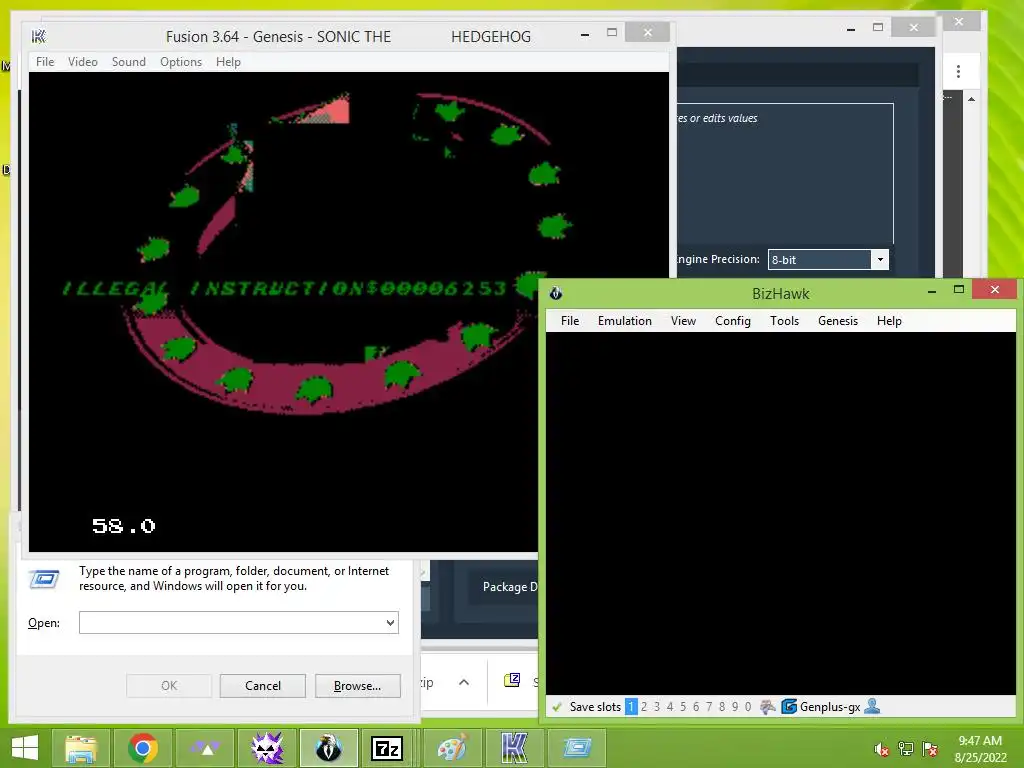Screen dimensions: 1024x768
Task: Click the upward chevron near the Run dialog
Action: point(464,682)
